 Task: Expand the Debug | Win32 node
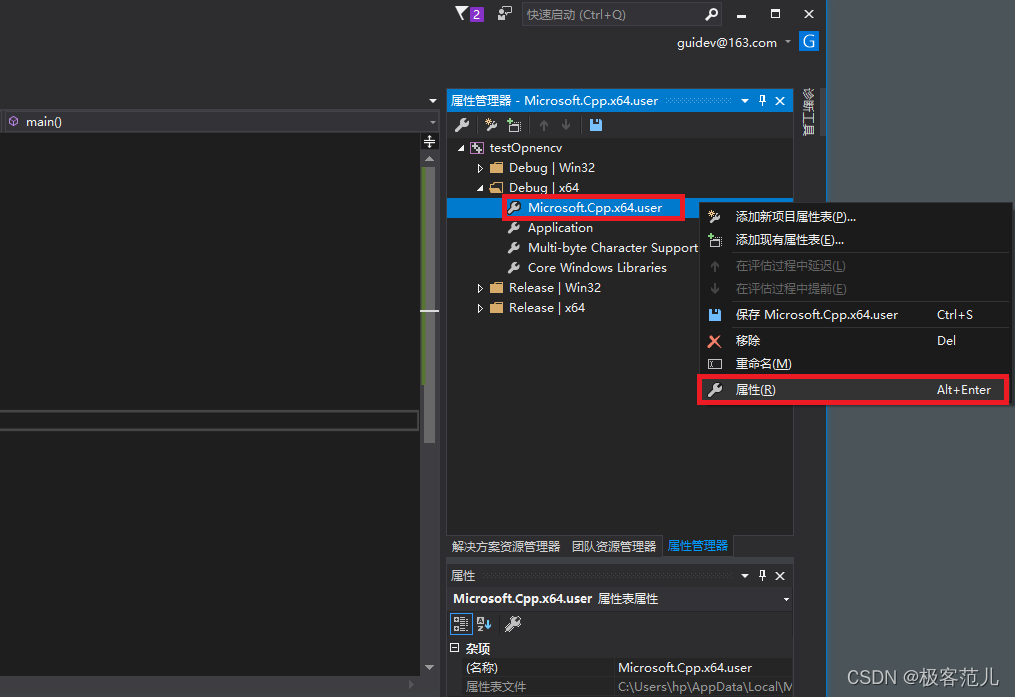480,167
